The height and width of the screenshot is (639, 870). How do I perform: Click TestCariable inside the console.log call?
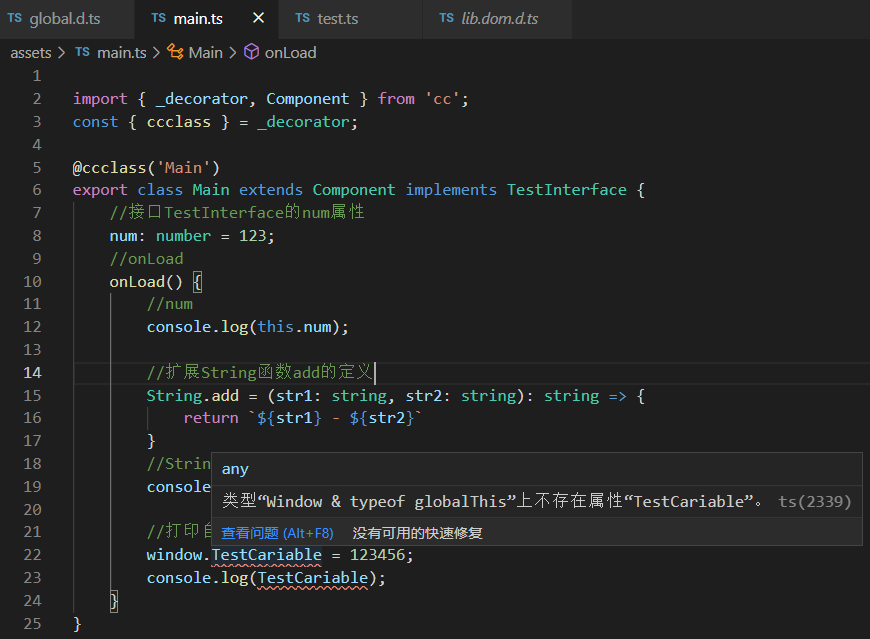pyautogui.click(x=314, y=578)
